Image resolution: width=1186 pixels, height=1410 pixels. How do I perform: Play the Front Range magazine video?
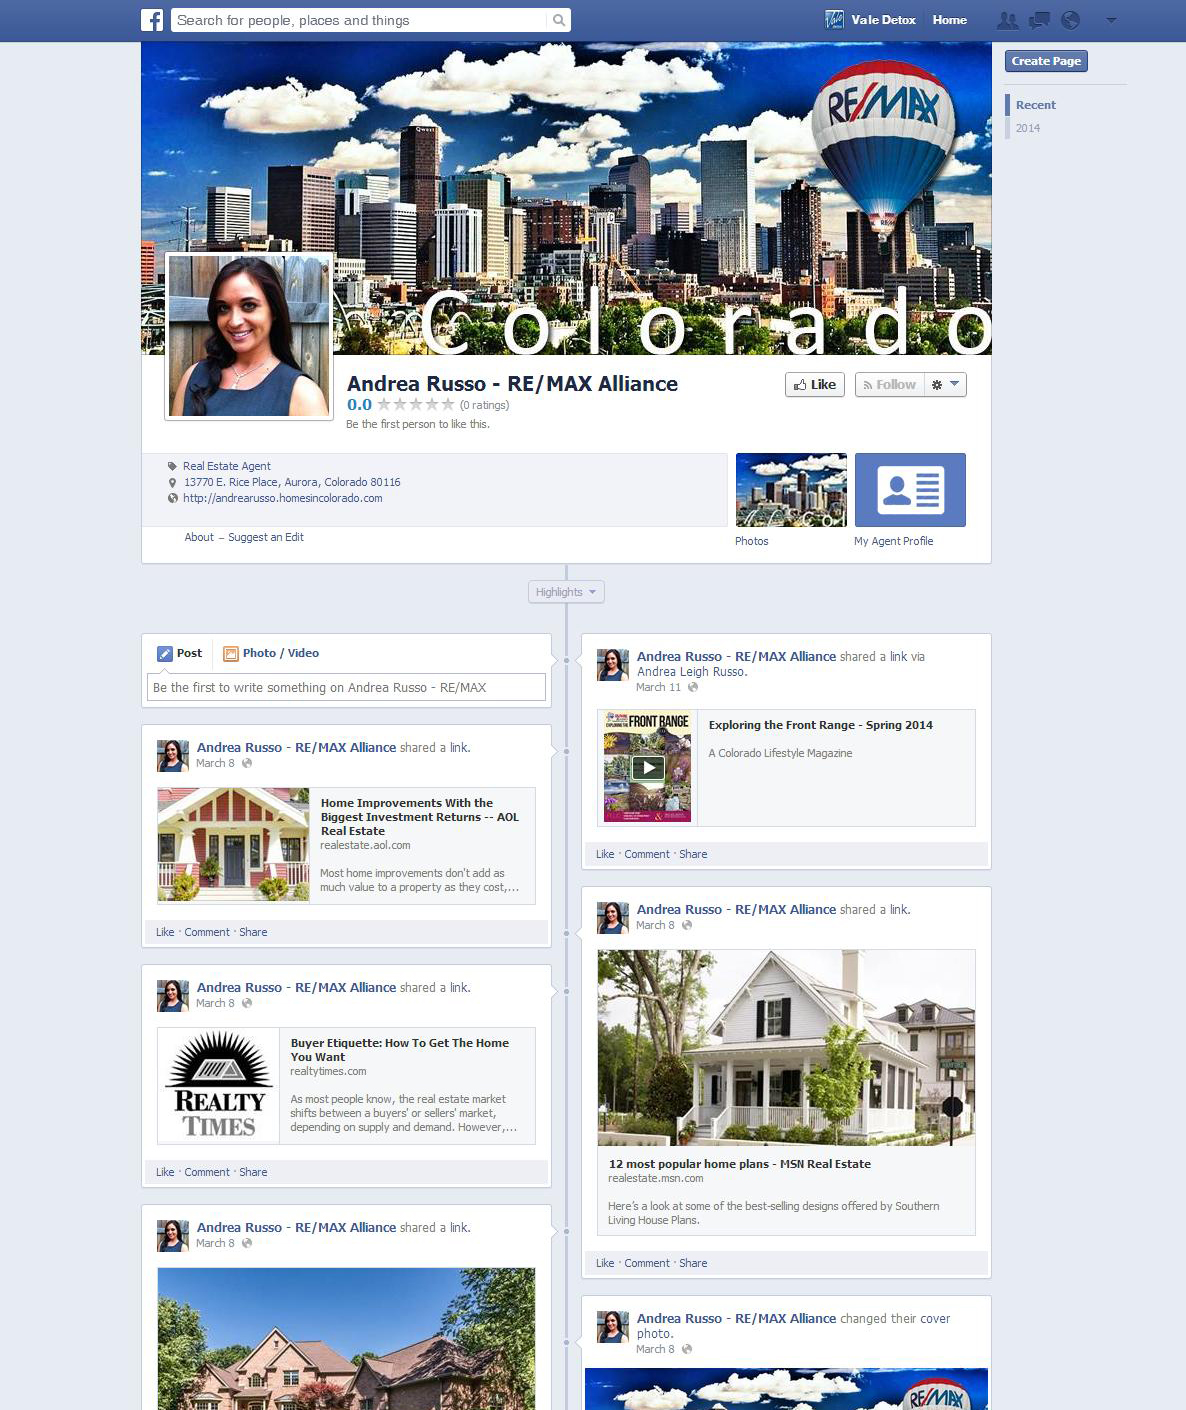pyautogui.click(x=648, y=767)
